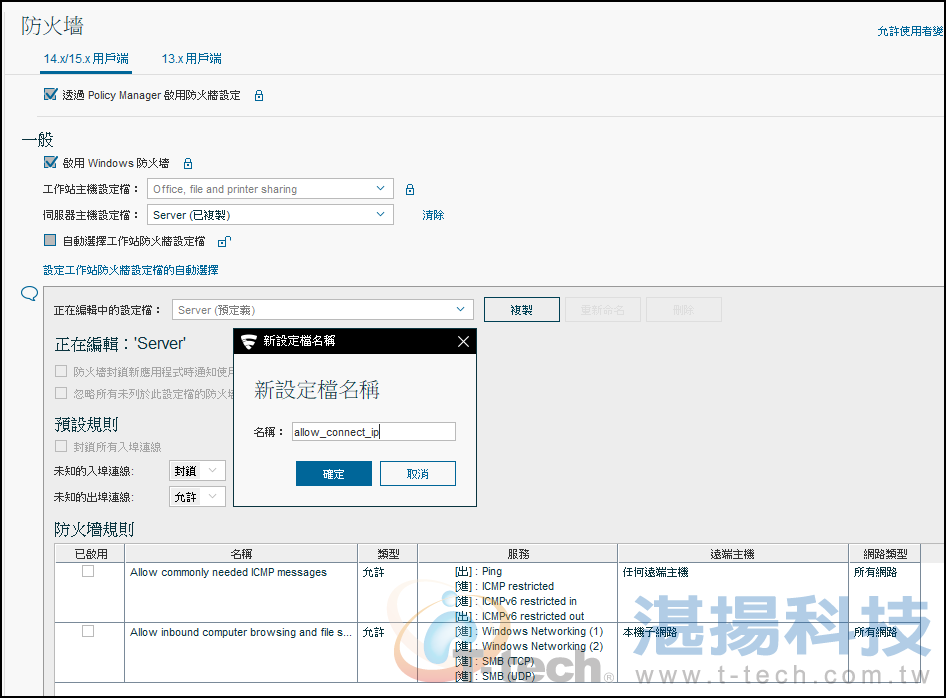Click 網路類型 column header

point(884,553)
